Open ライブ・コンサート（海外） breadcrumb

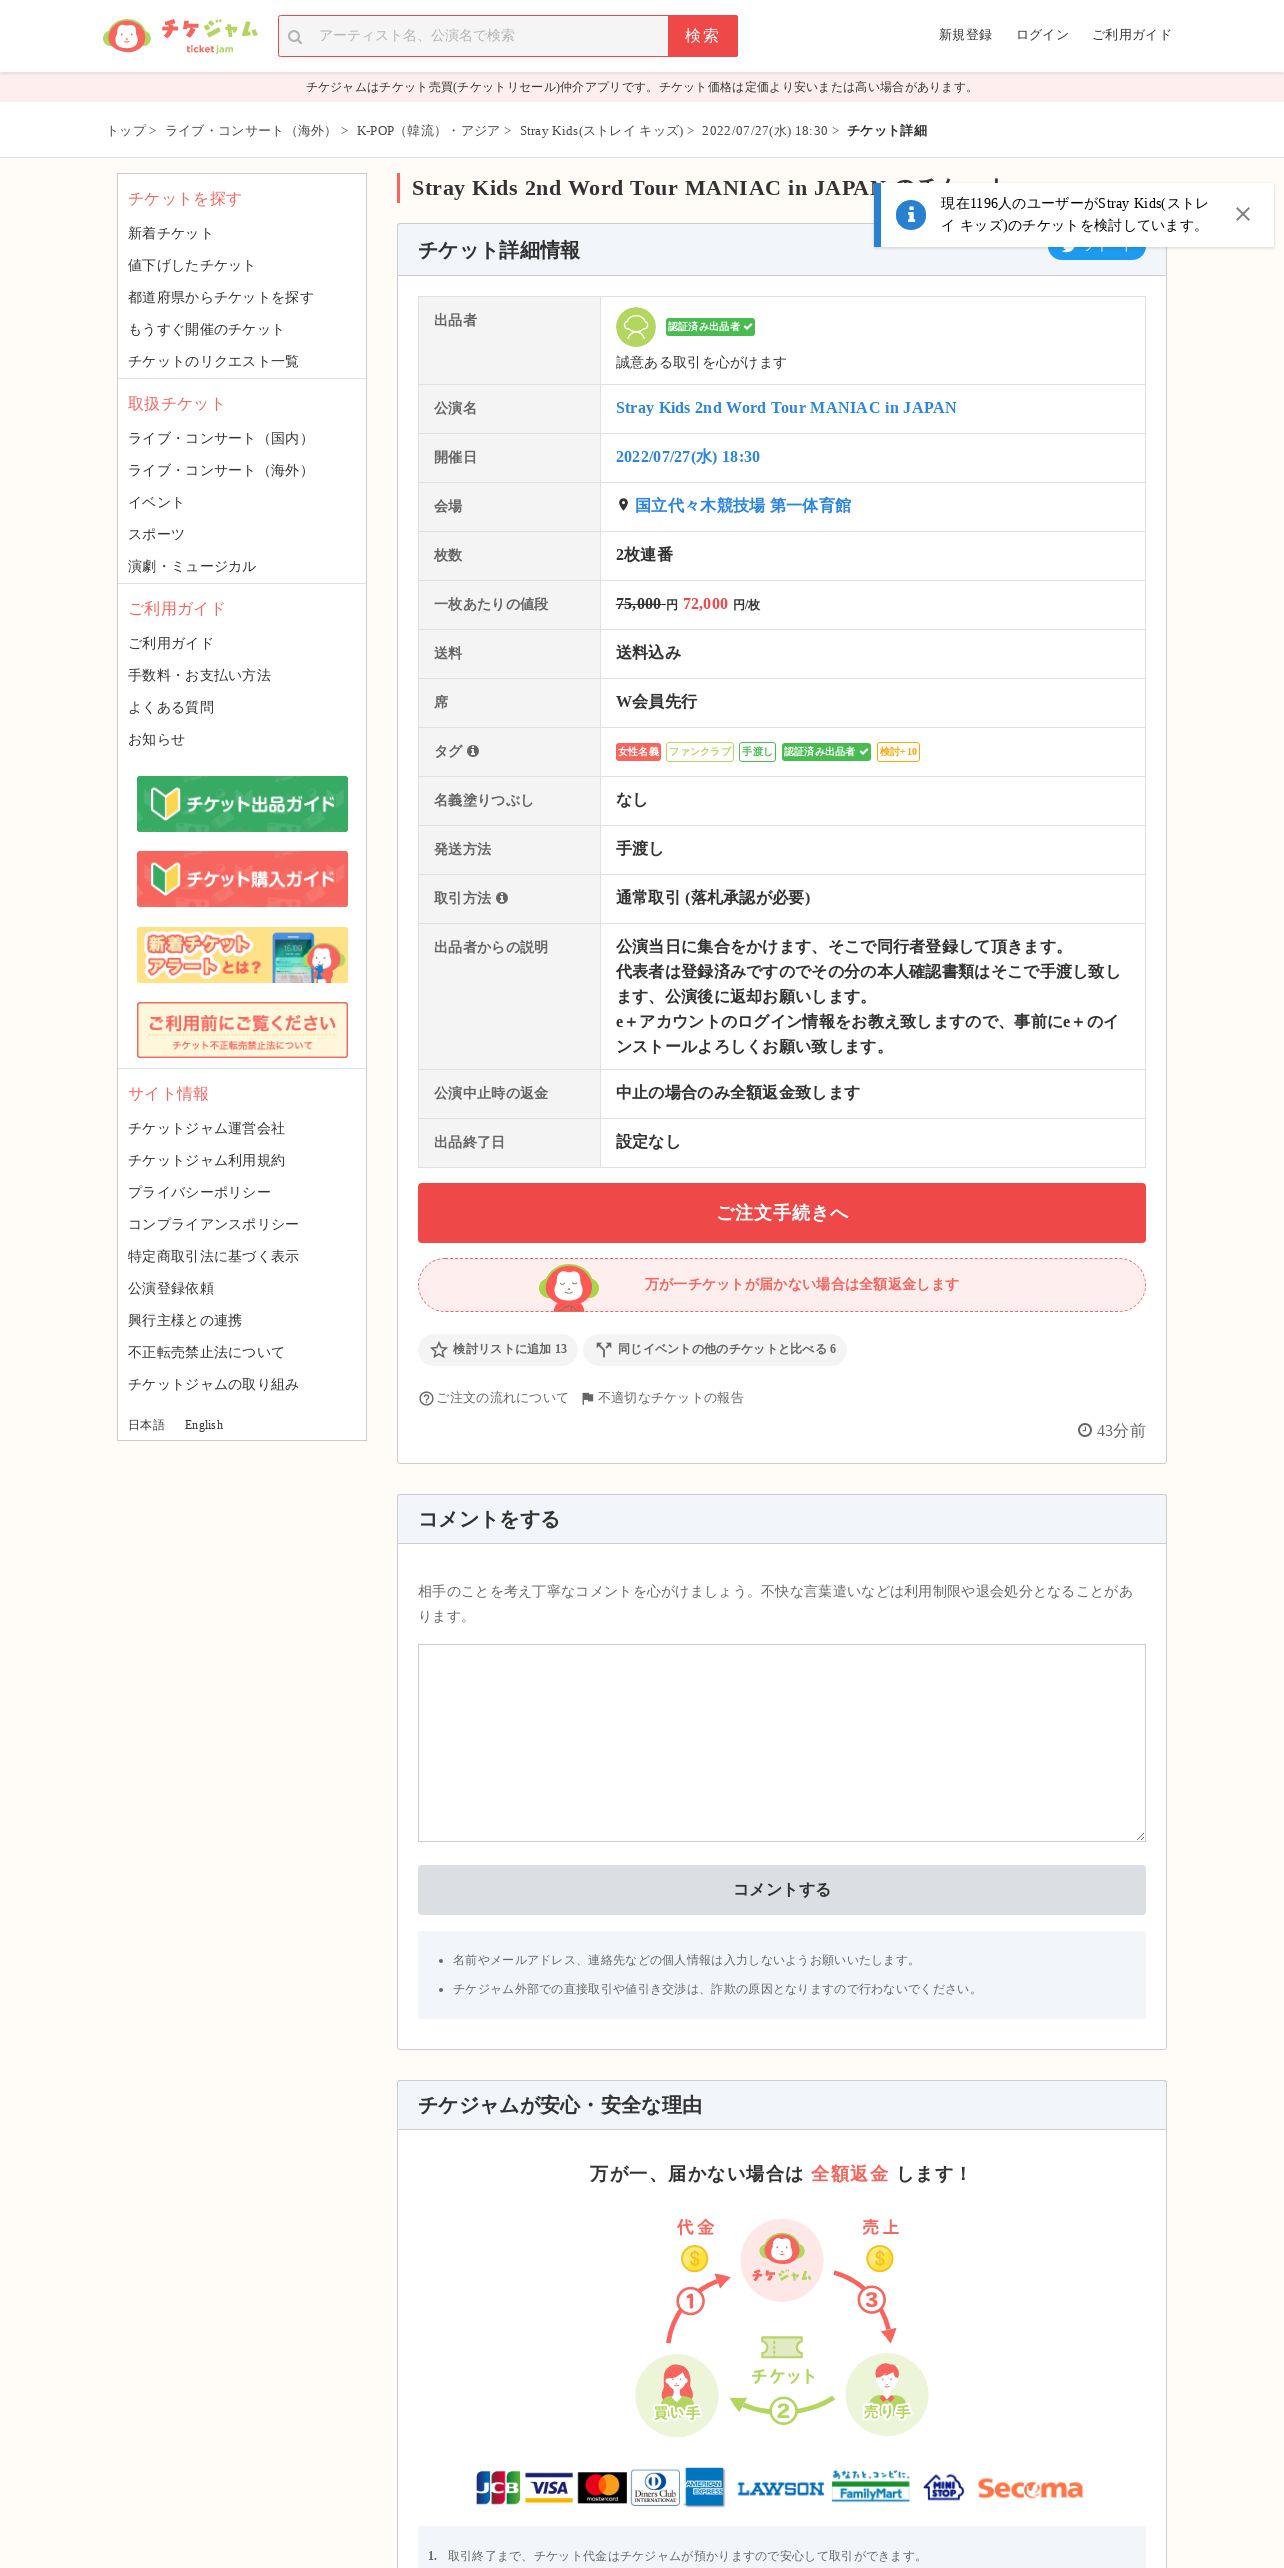[x=250, y=131]
